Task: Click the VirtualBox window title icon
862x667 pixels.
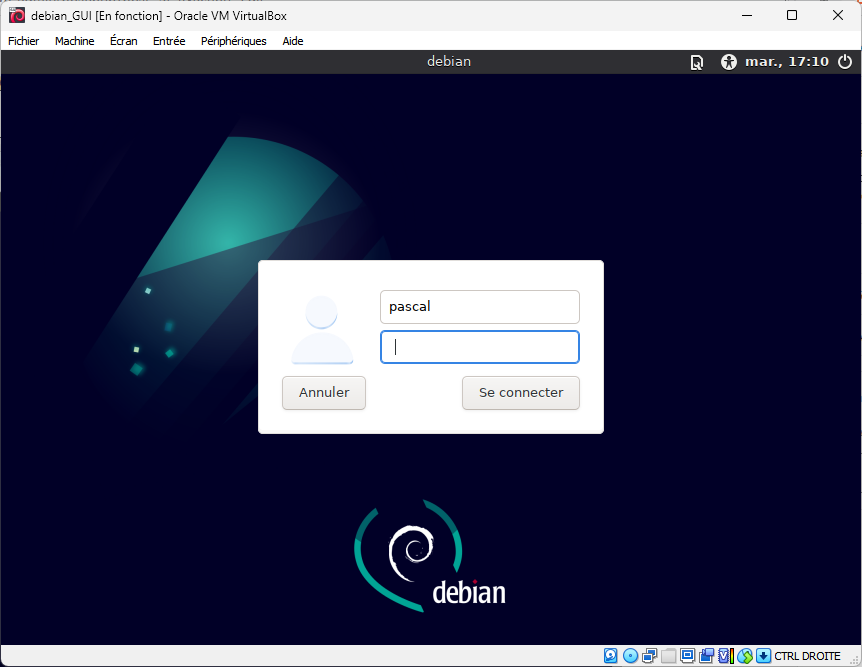Action: 17,15
